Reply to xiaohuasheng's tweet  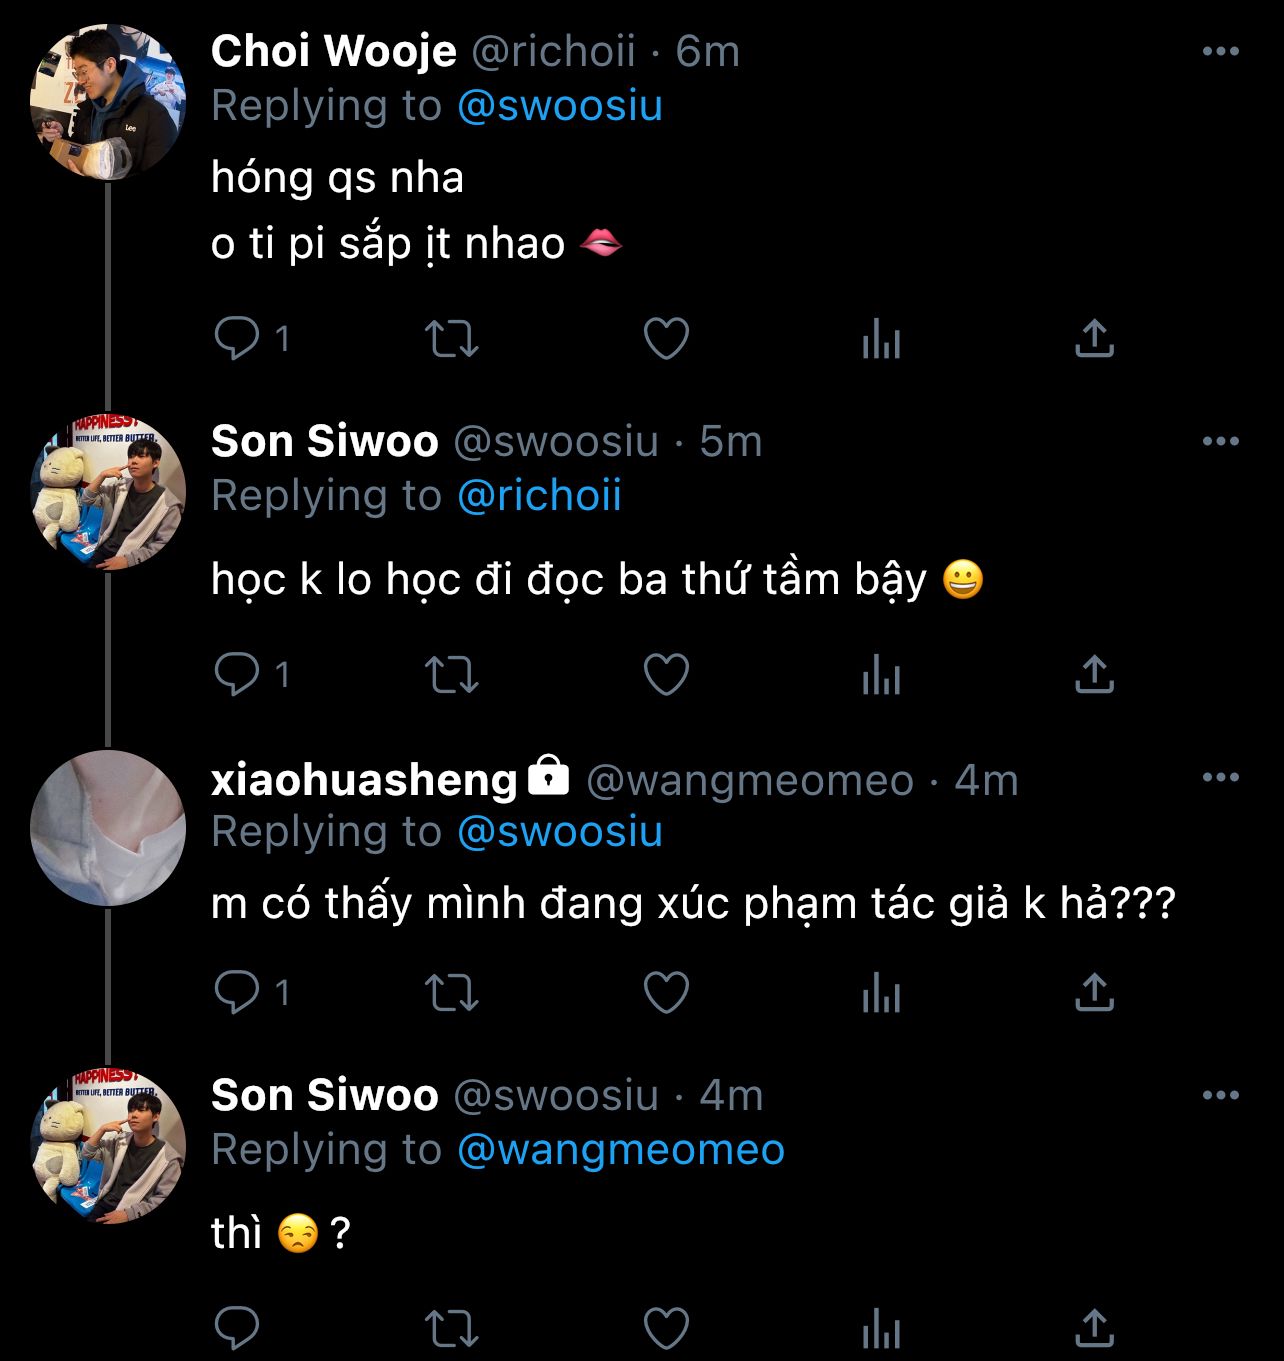(237, 993)
